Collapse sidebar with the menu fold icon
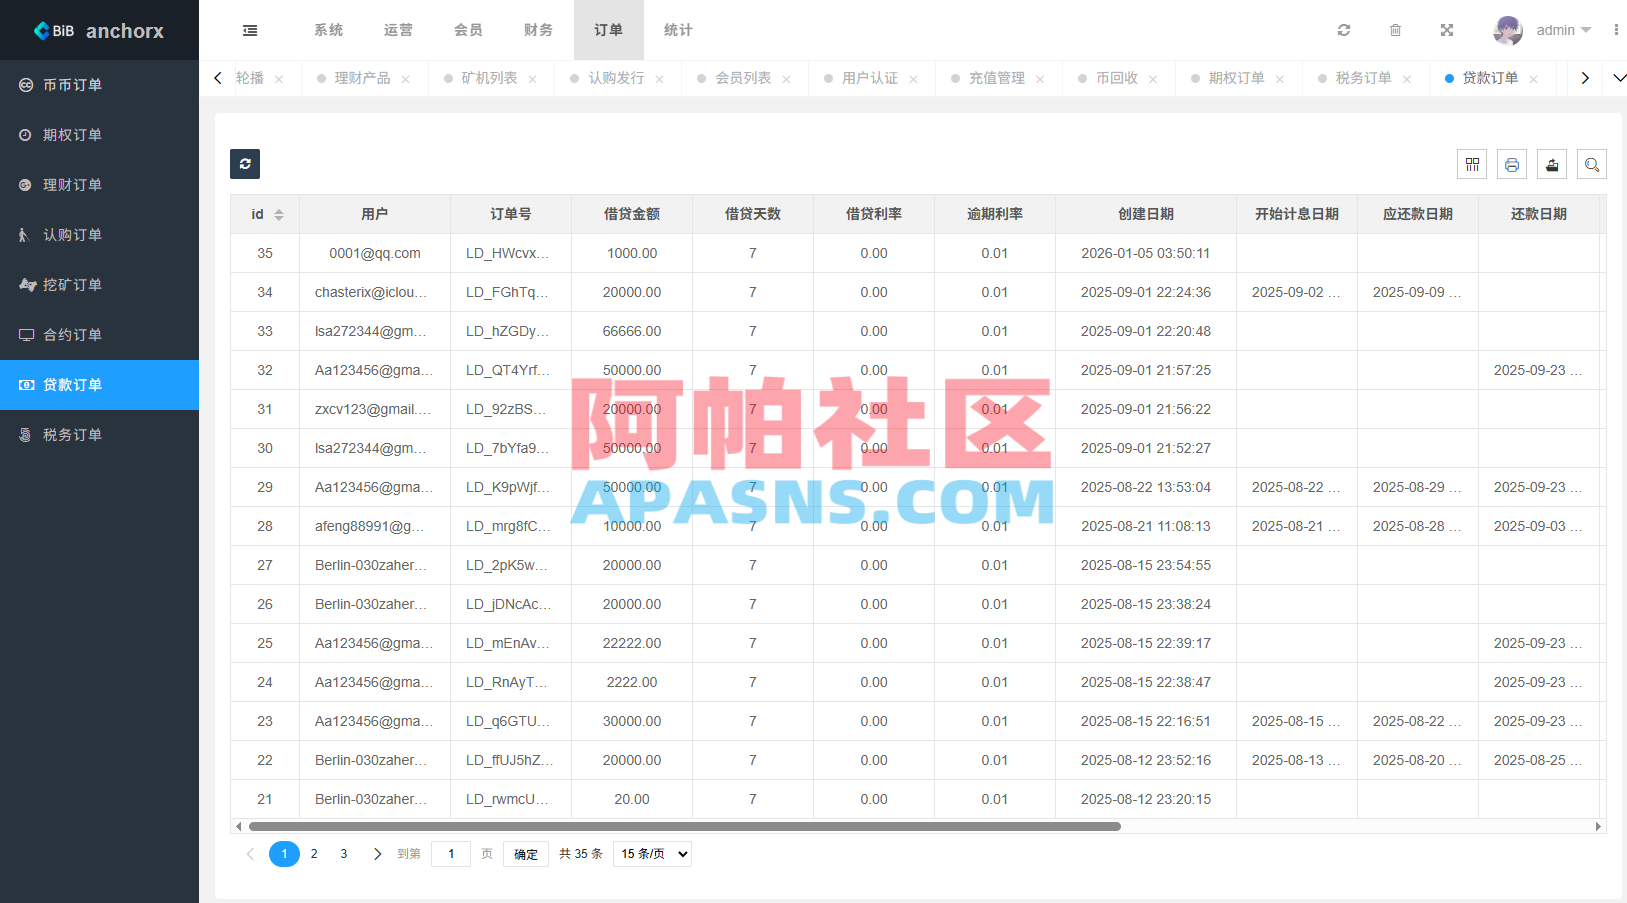 pos(250,30)
